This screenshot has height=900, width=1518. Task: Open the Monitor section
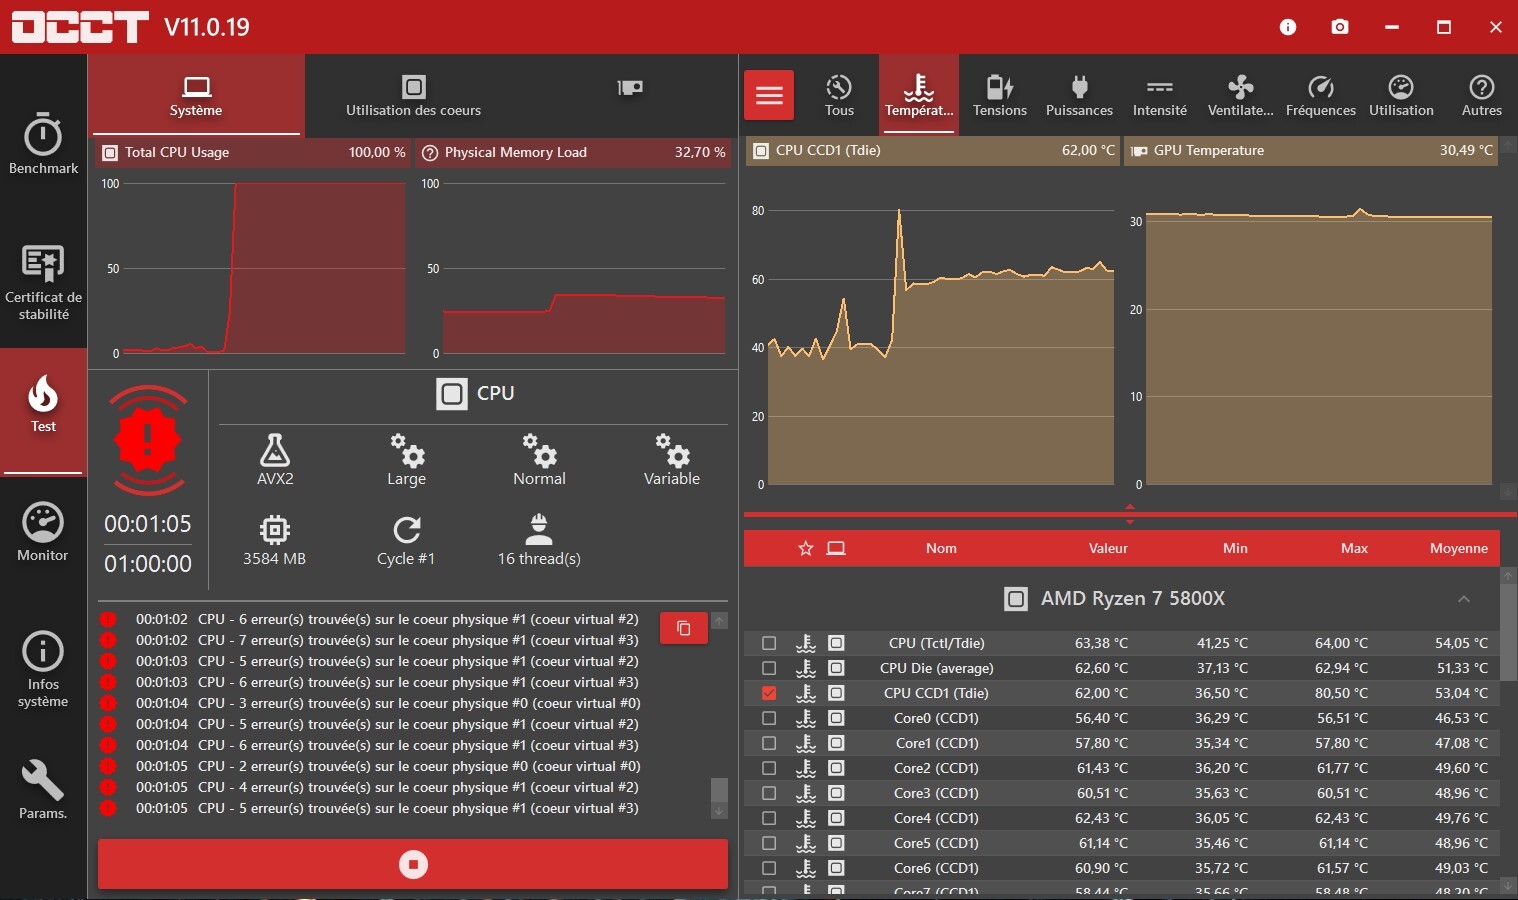[43, 532]
